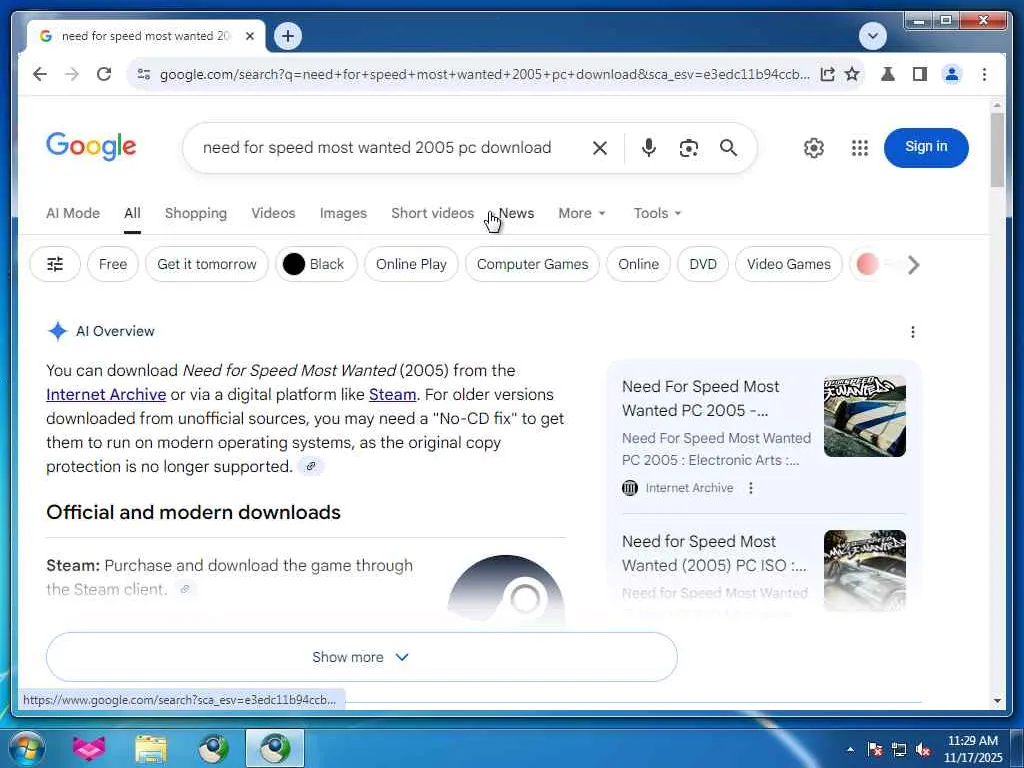Apply the Online filter chip

tap(639, 264)
